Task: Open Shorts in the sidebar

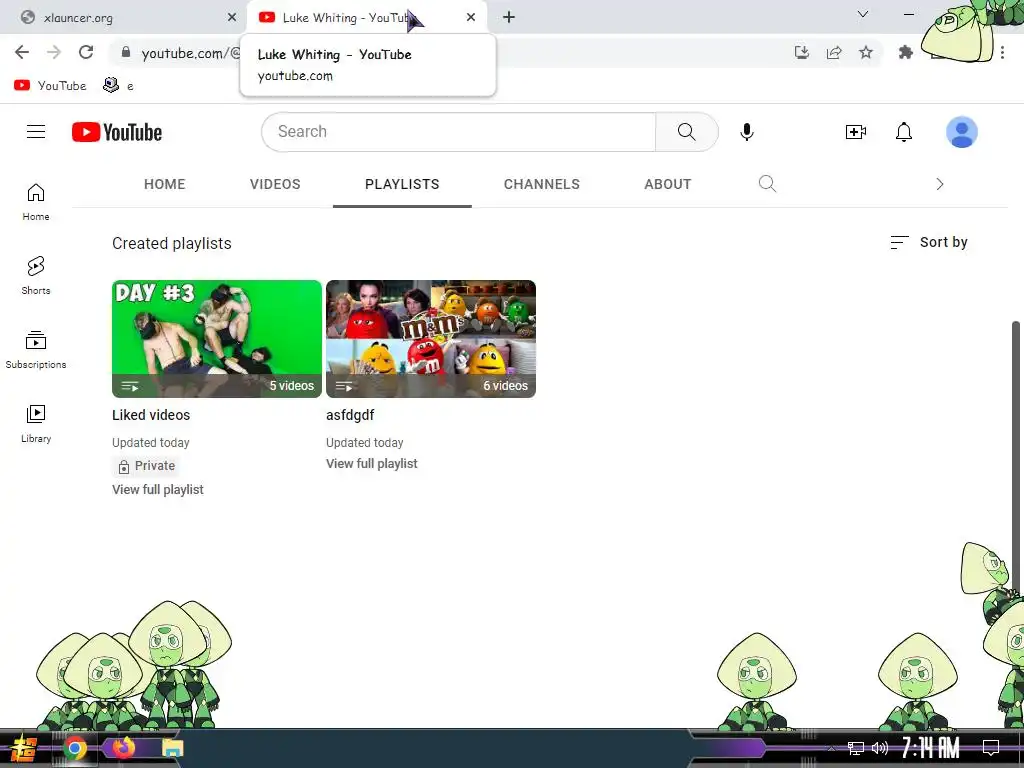Action: (36, 276)
